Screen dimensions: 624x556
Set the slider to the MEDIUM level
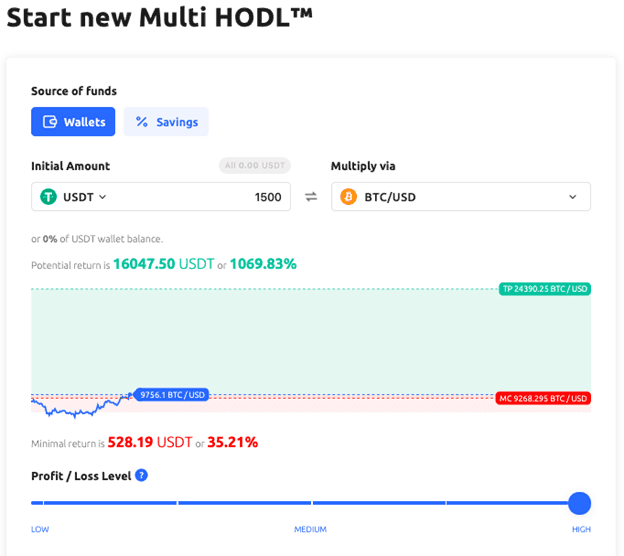pos(311,503)
